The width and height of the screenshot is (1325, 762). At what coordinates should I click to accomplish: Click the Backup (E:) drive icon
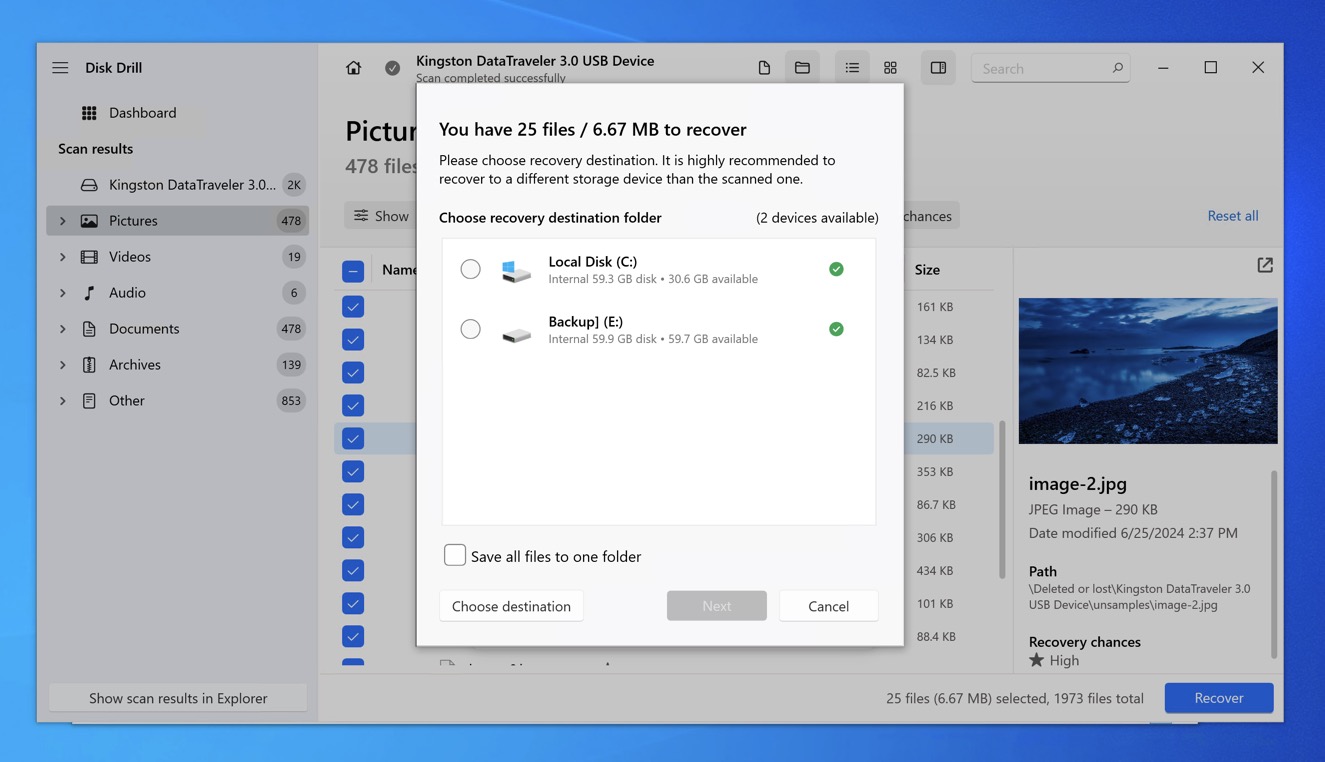click(516, 335)
